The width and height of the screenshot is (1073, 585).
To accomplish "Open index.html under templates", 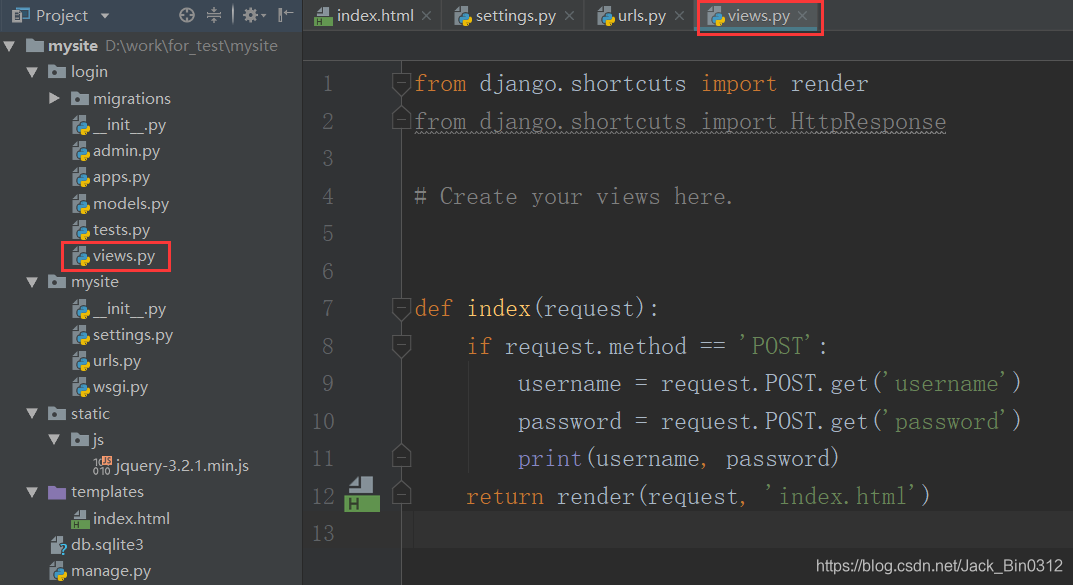I will (x=131, y=519).
